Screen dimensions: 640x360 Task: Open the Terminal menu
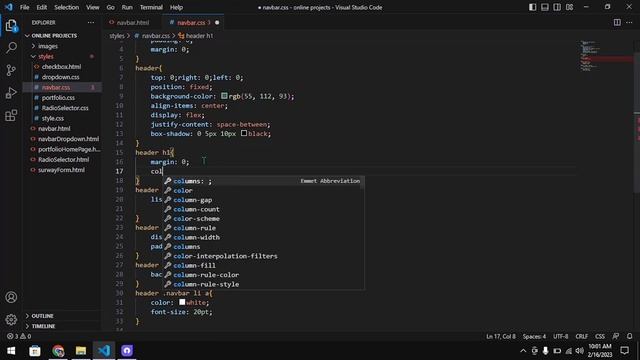click(151, 7)
